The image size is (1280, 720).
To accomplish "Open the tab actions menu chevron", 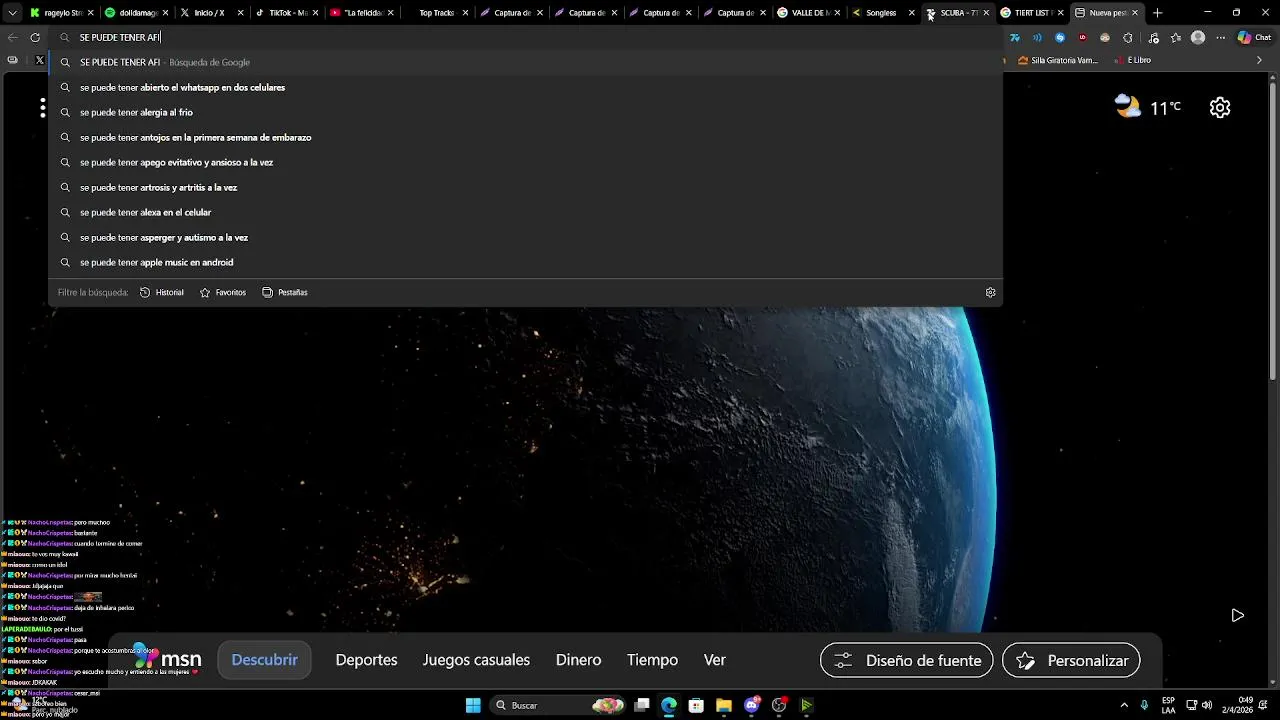I will coord(12,13).
